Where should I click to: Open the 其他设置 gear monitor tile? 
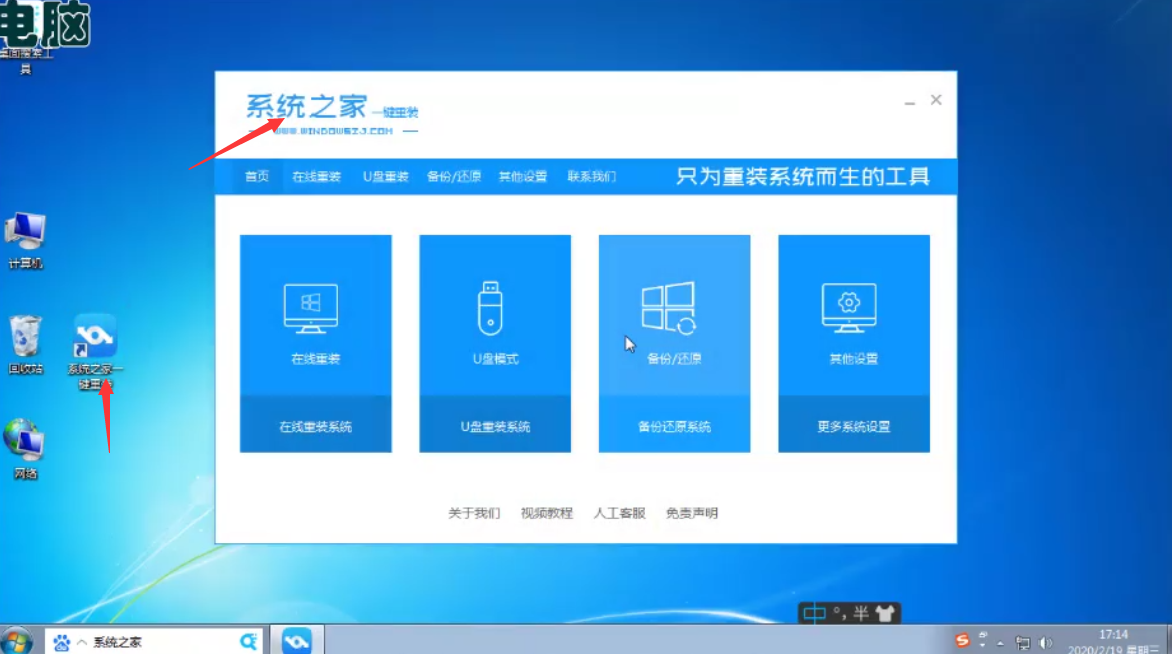coord(854,315)
